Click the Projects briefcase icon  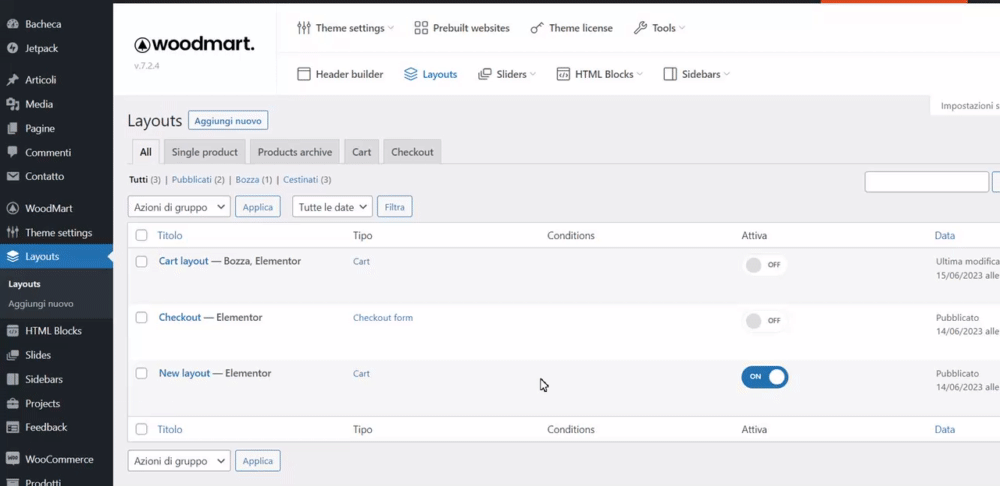point(12,404)
